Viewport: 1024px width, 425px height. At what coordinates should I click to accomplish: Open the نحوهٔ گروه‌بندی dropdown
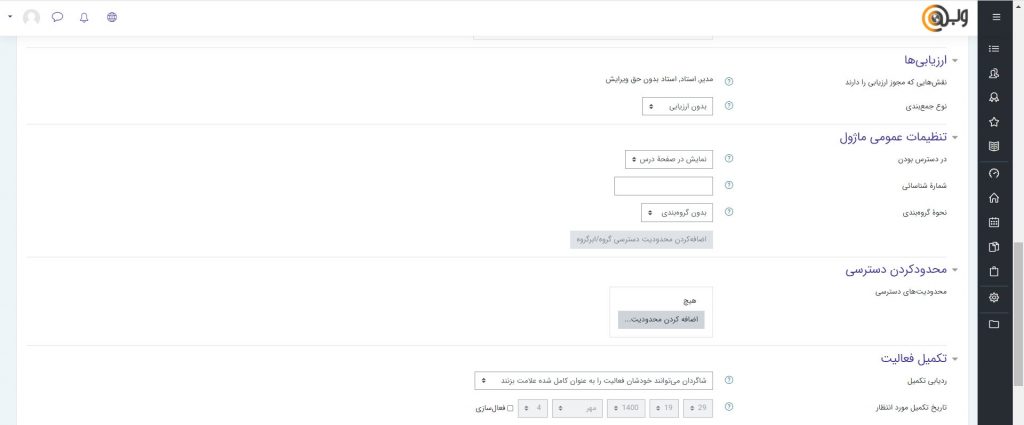pyautogui.click(x=677, y=212)
